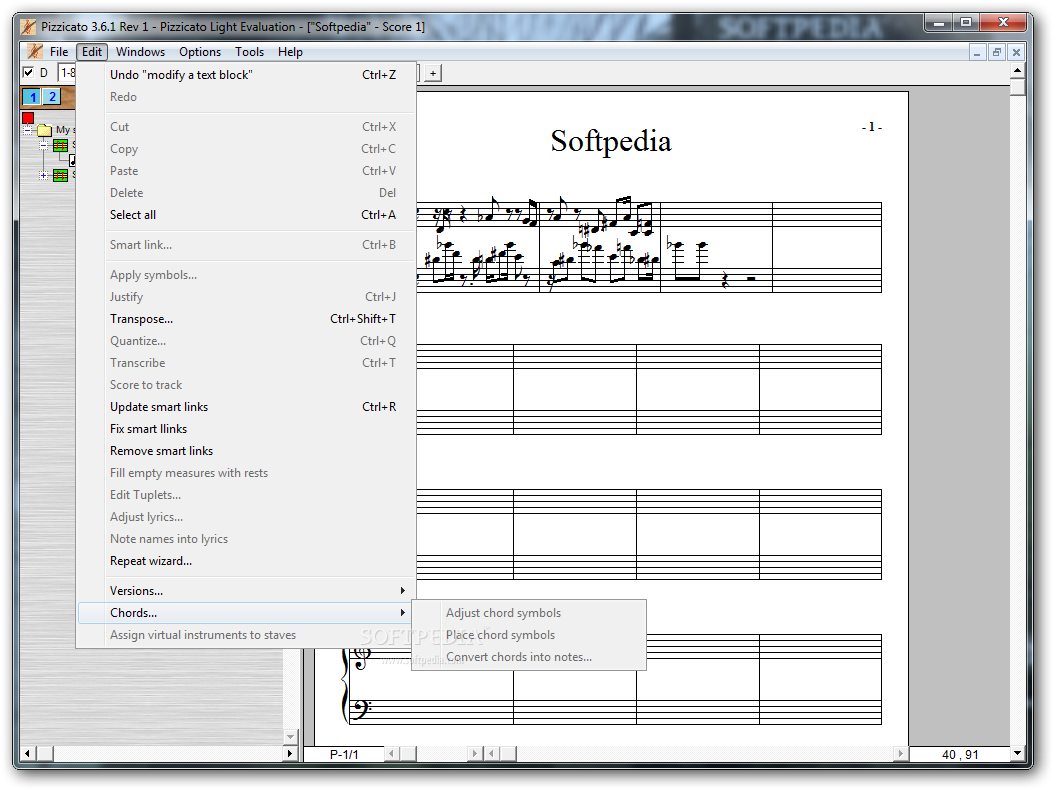Click the bass clef on bottom staff
The height and width of the screenshot is (790, 1054).
pyautogui.click(x=360, y=709)
